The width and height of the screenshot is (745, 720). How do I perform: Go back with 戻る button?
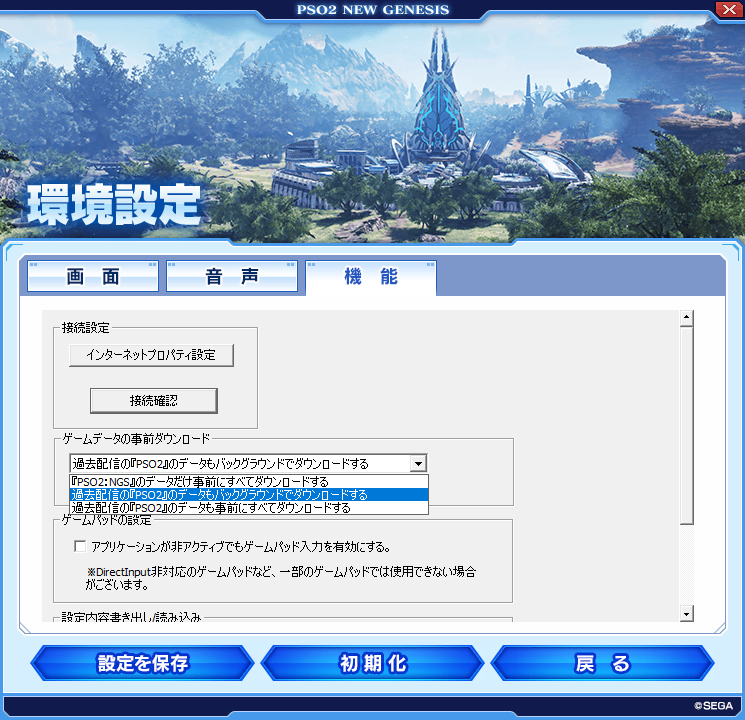[602, 663]
